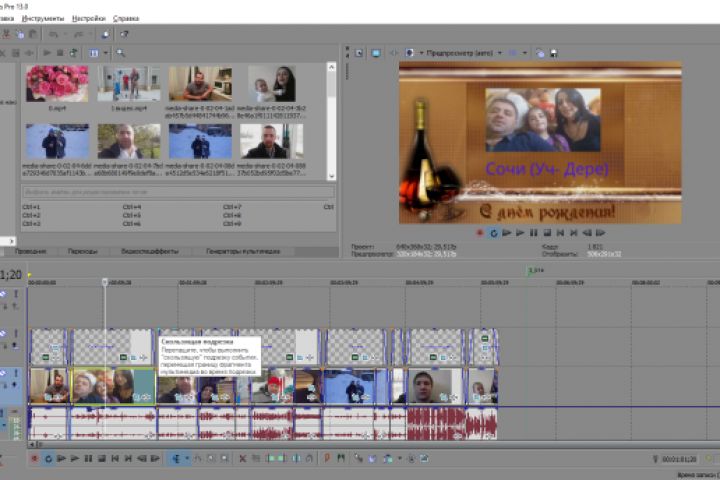Open Project Video Properties in preview toolbar
The image size is (720, 480).
pyautogui.click(x=359, y=53)
